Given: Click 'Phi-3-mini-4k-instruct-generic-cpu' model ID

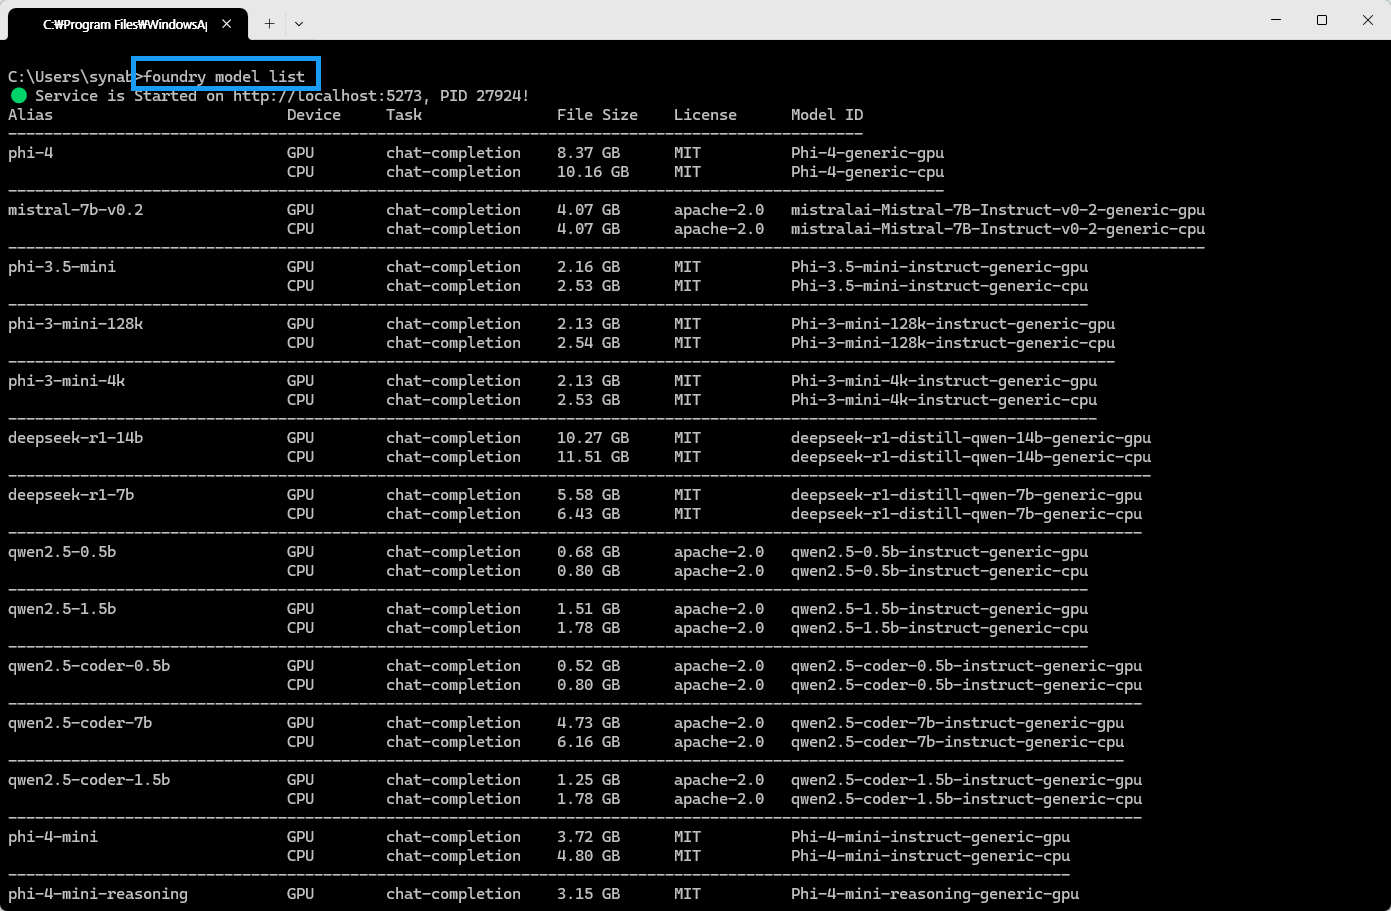Looking at the screenshot, I should tap(944, 400).
